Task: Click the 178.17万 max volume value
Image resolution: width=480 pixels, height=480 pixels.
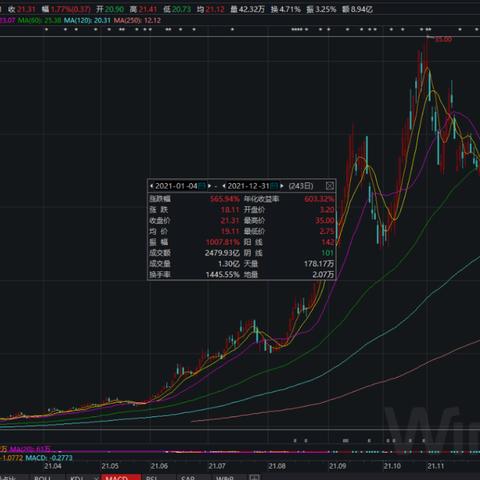Action: point(319,264)
